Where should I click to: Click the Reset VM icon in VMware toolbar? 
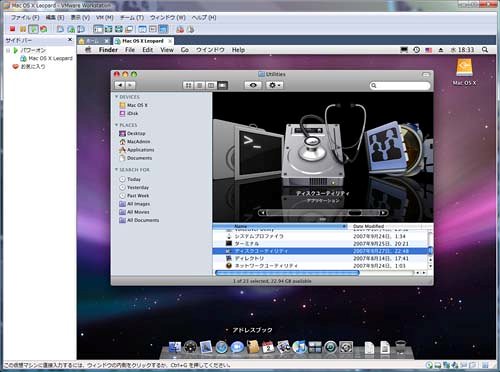pos(44,29)
